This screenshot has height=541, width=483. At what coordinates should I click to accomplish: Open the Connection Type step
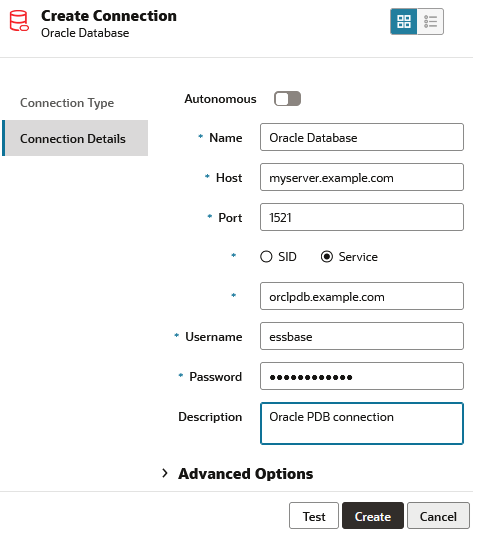67,103
